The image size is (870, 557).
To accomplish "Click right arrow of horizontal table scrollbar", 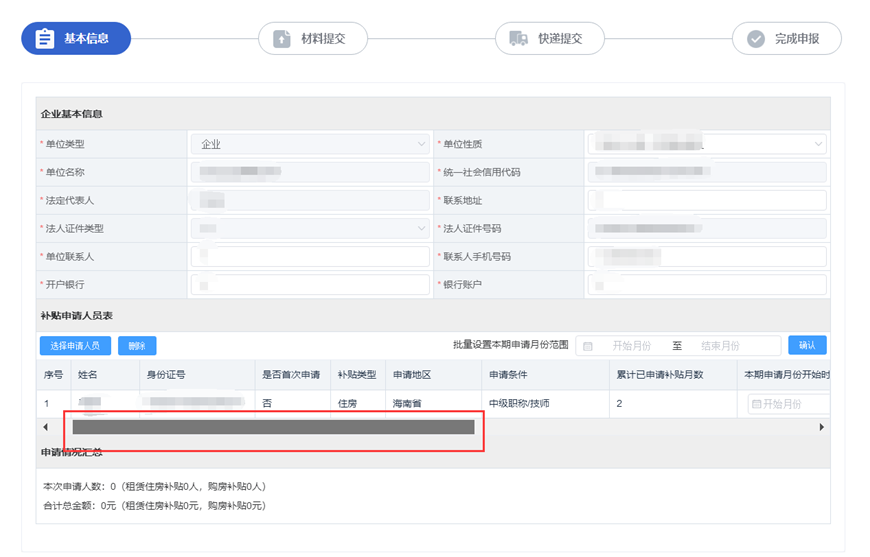I will point(821,427).
